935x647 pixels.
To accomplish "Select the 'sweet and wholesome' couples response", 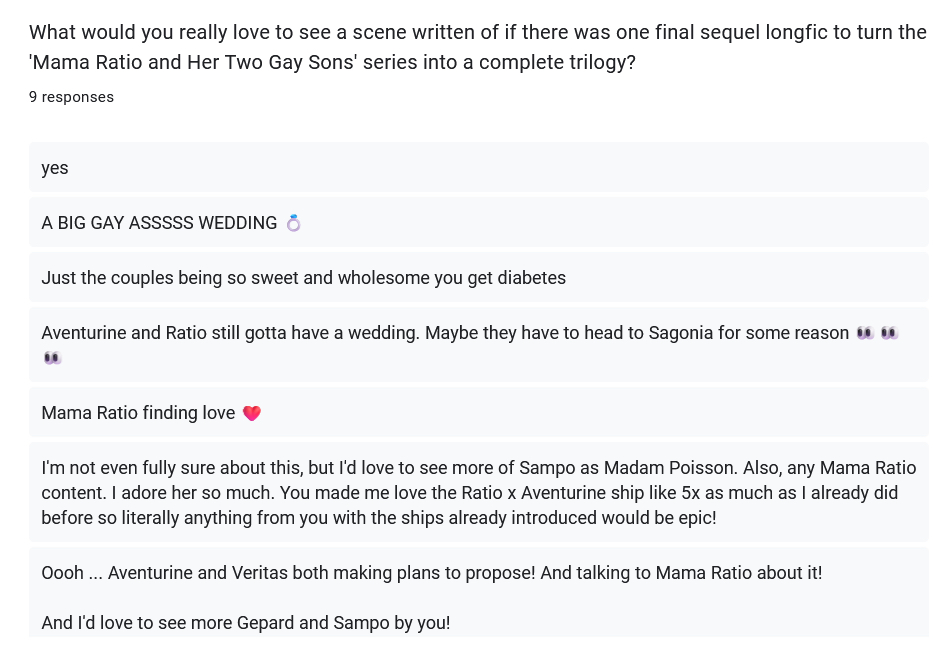I will pos(303,278).
